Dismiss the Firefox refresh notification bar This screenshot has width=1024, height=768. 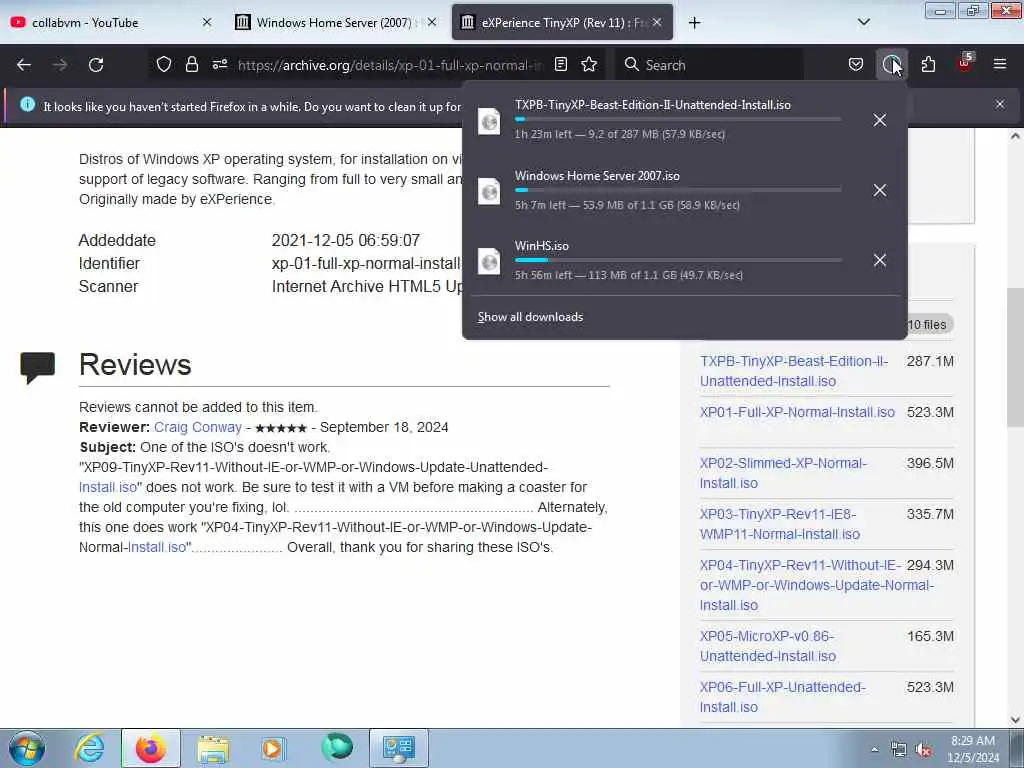point(1000,104)
